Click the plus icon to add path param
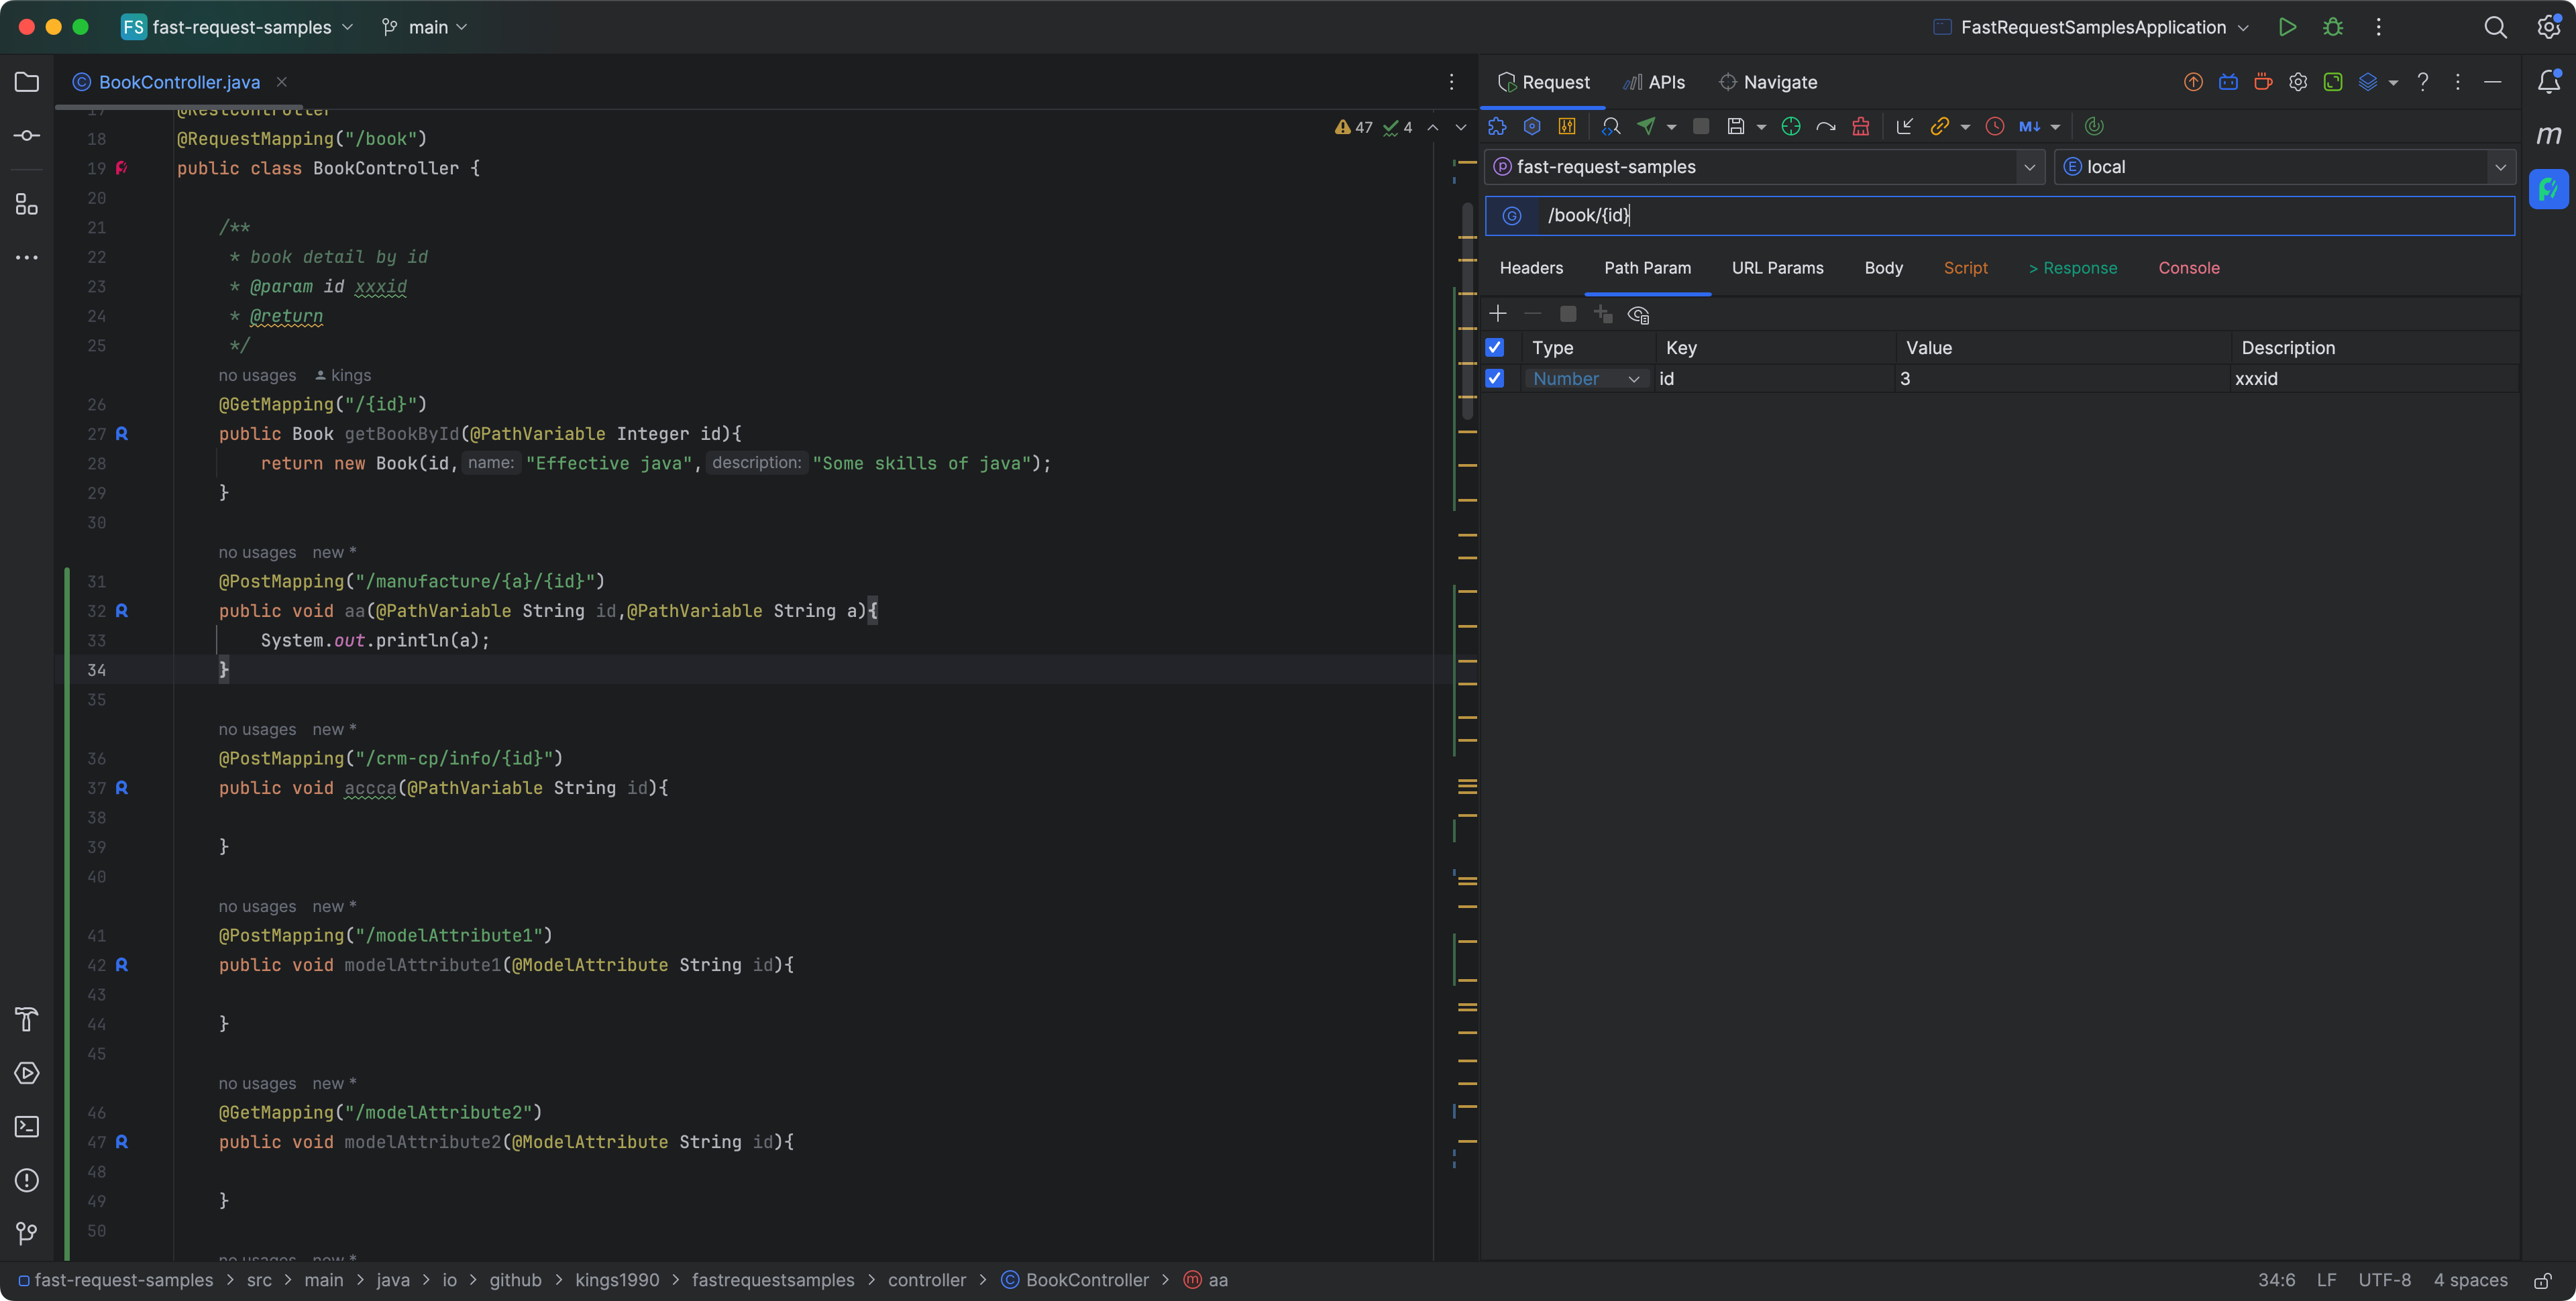This screenshot has width=2576, height=1301. [x=1497, y=314]
